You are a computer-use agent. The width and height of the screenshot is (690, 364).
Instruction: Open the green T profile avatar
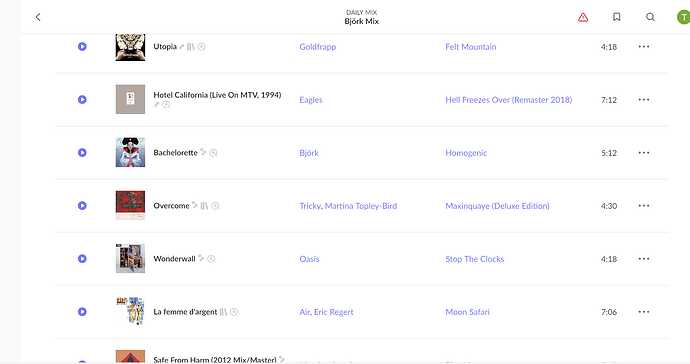coord(683,17)
